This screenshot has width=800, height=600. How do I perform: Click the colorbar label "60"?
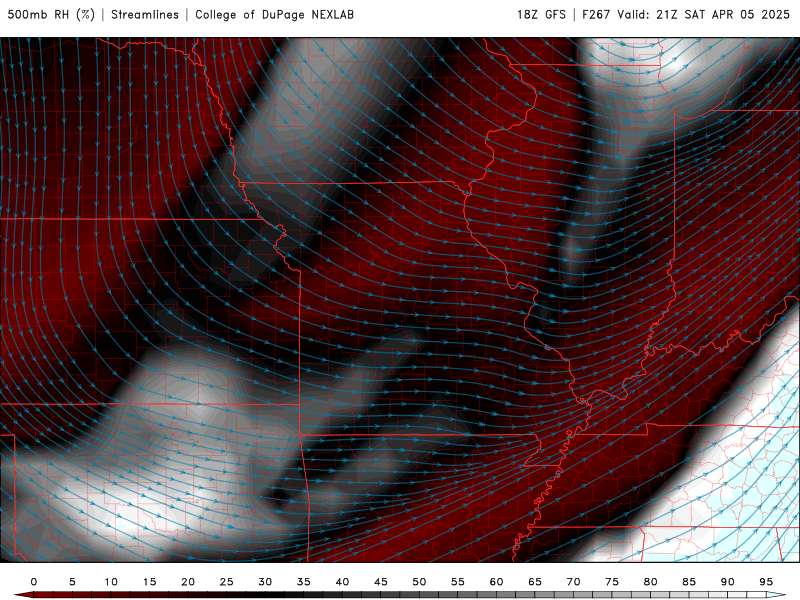[496, 582]
